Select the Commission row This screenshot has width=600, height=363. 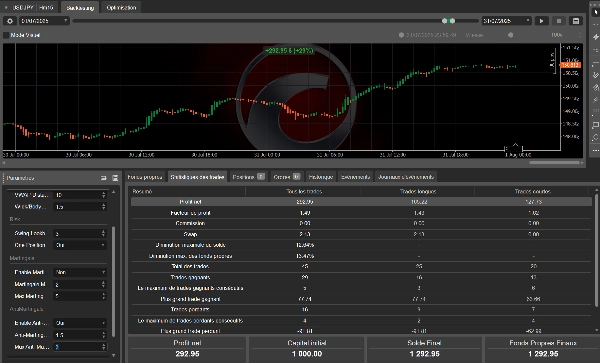pos(361,223)
